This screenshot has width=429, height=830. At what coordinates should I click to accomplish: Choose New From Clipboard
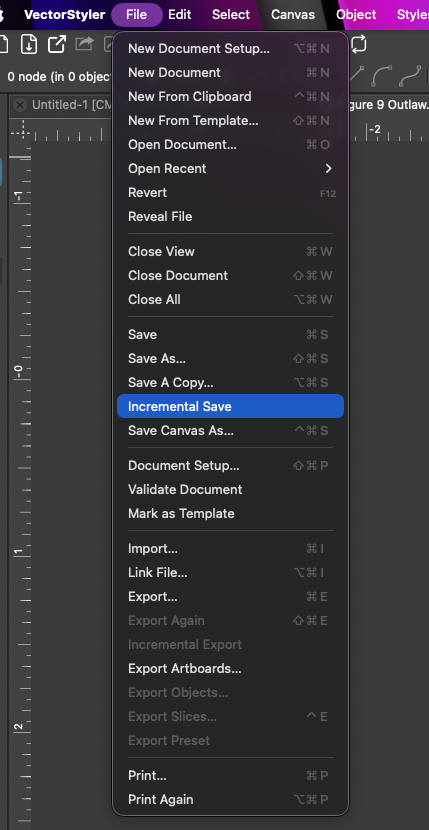point(230,96)
